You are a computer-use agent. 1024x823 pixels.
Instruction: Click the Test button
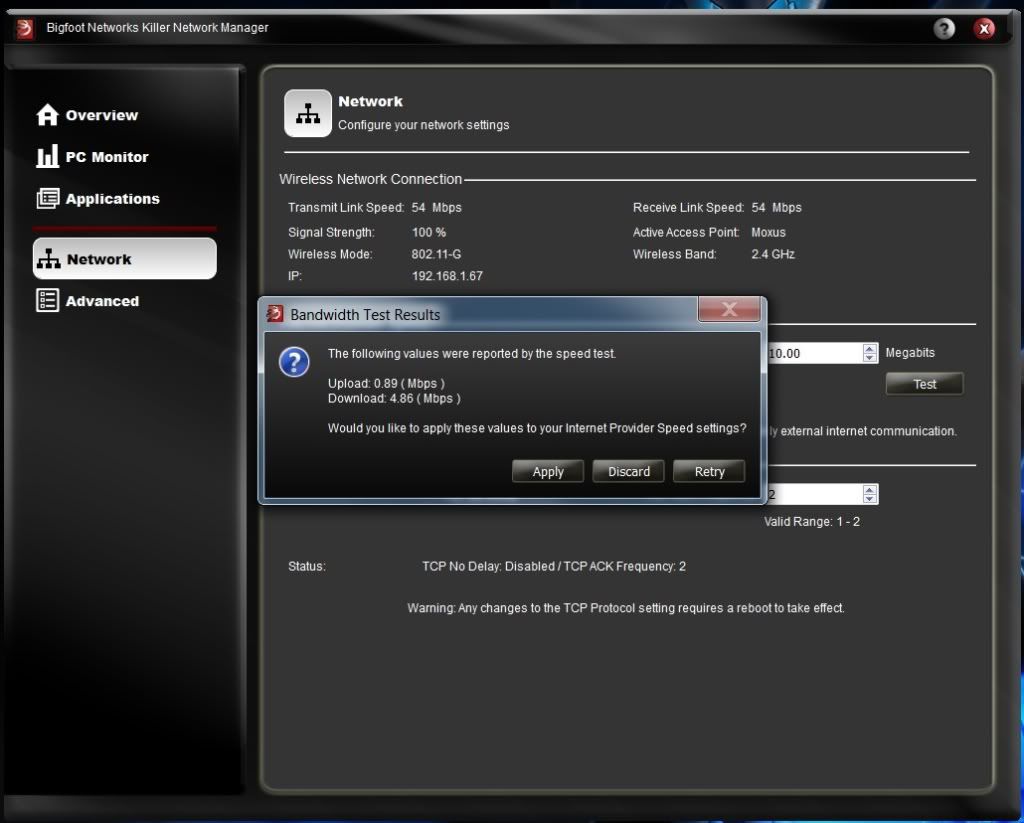pos(924,384)
